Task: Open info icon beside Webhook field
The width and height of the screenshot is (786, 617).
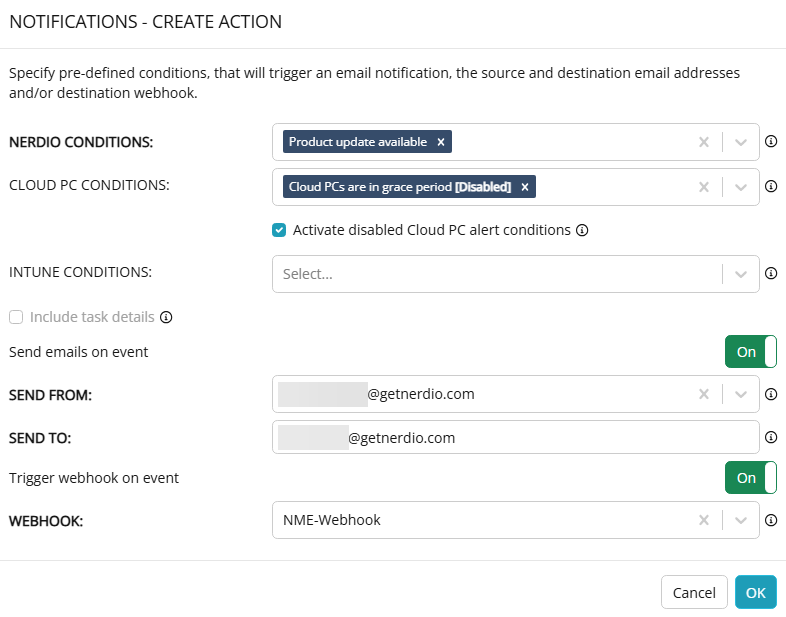Action: pyautogui.click(x=770, y=520)
